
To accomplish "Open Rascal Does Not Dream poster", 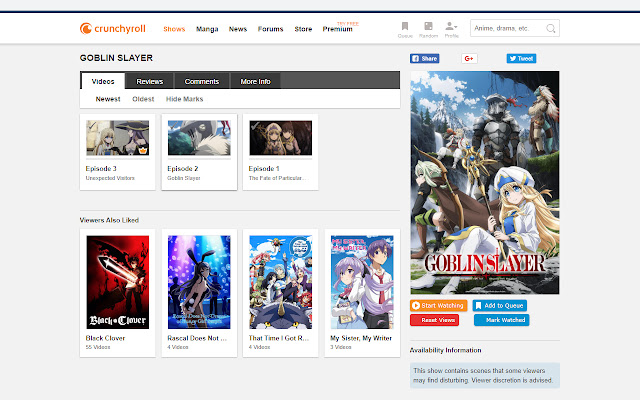I will (x=199, y=282).
